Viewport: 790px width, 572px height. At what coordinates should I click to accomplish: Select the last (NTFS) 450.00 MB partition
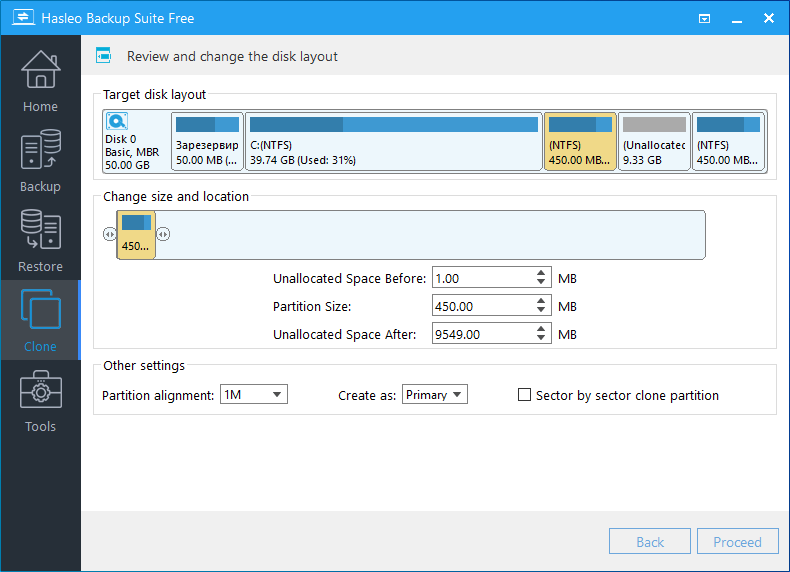(729, 142)
